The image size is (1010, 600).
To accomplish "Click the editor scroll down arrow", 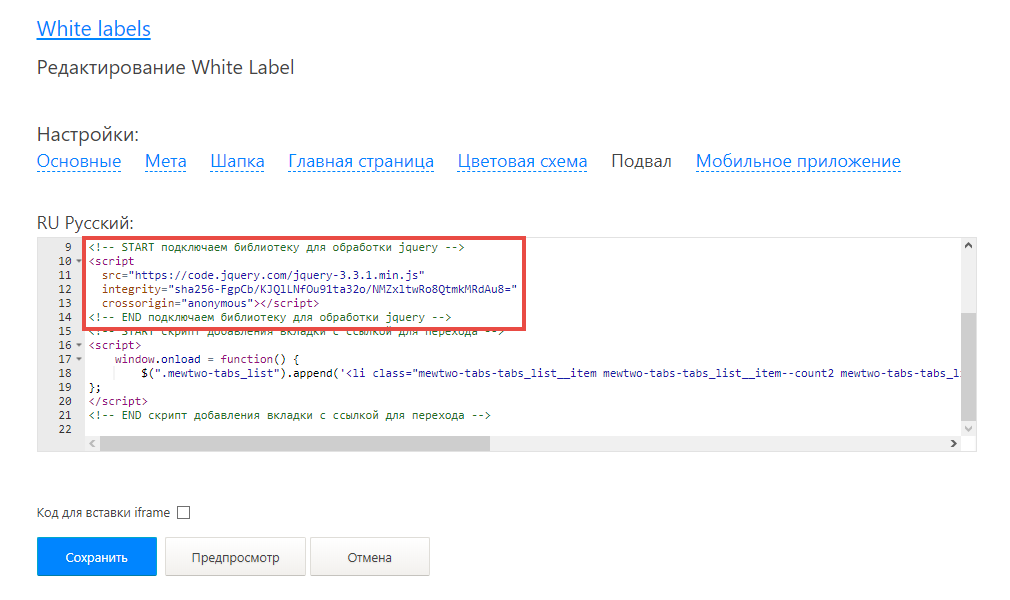I will [x=968, y=429].
